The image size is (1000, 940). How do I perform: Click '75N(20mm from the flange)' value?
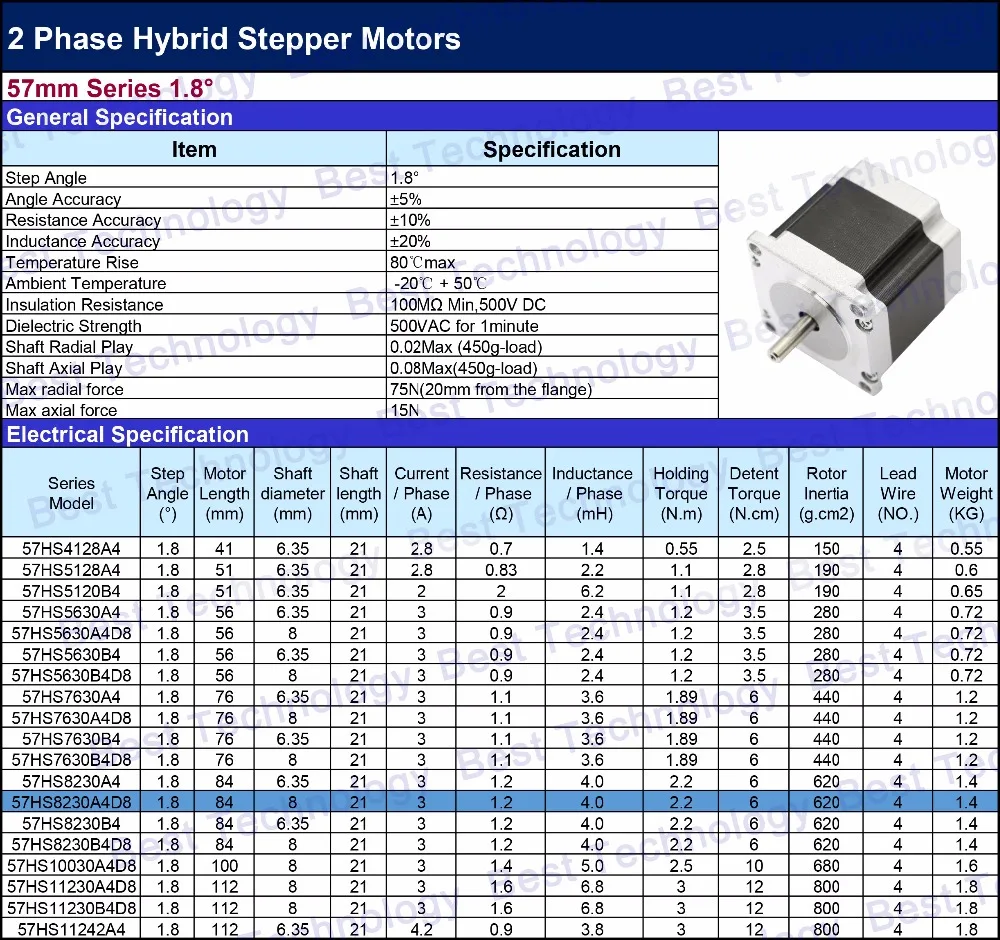tap(491, 389)
